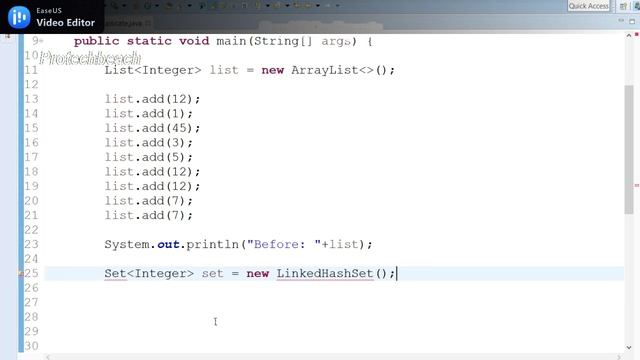Maximize the editor area using its icon
Image resolution: width=640 pixels, height=360 pixels.
click(x=632, y=20)
